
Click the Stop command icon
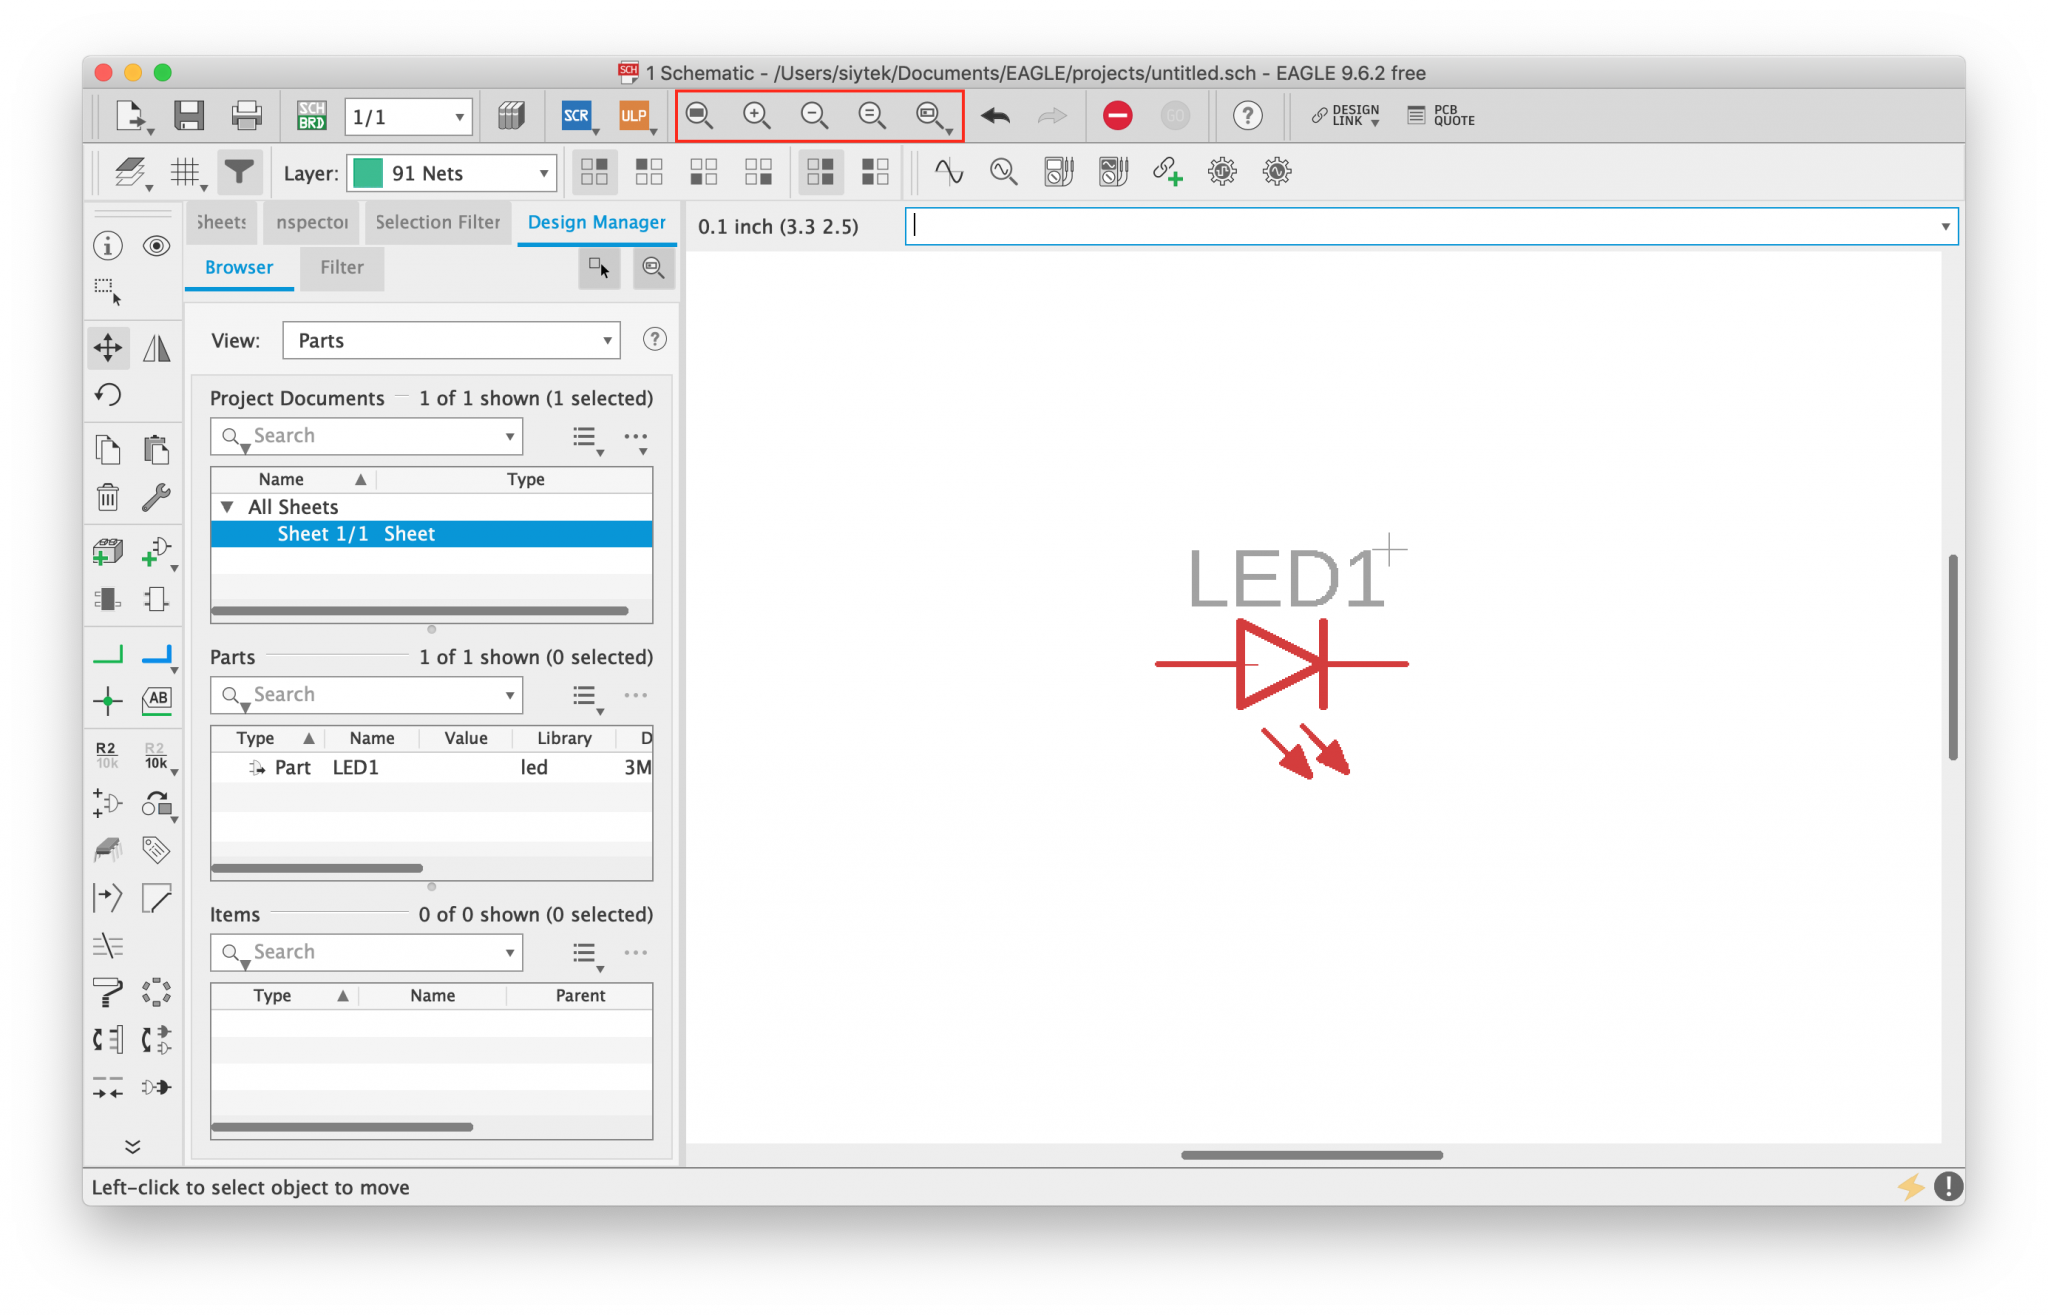[x=1119, y=115]
